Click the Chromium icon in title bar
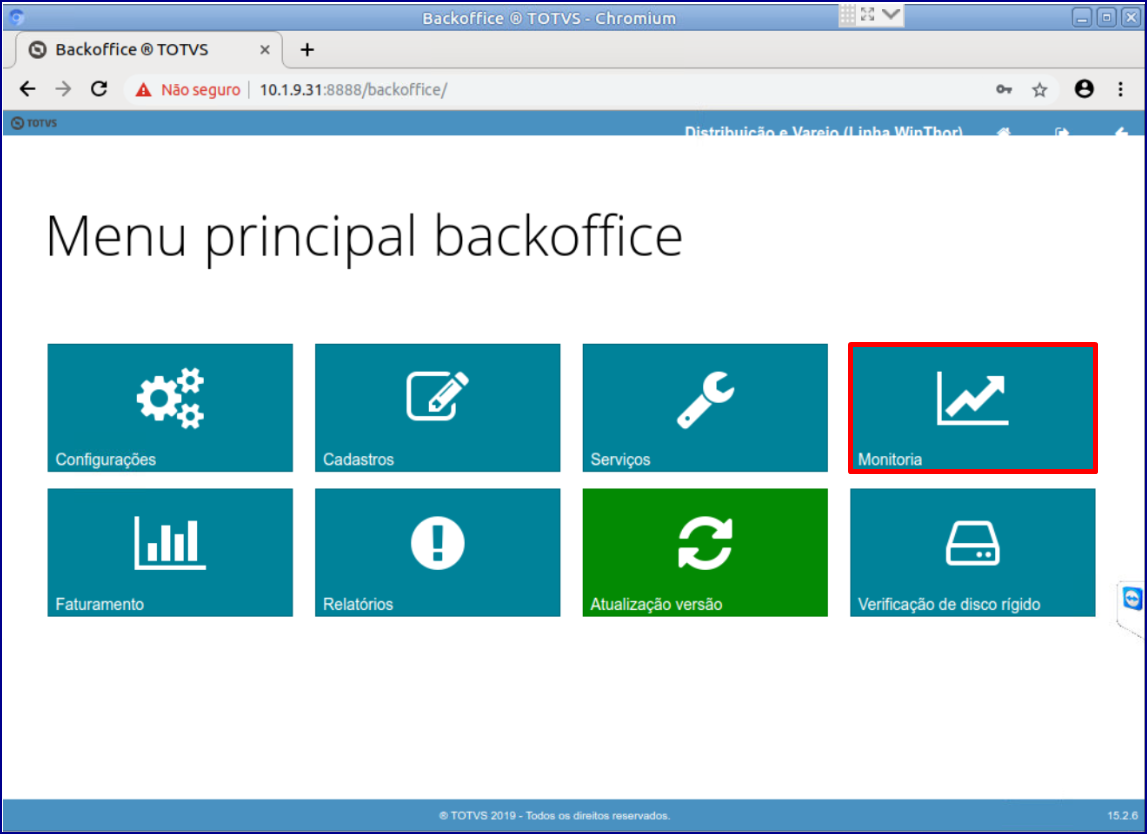The width and height of the screenshot is (1147, 834). click(16, 17)
